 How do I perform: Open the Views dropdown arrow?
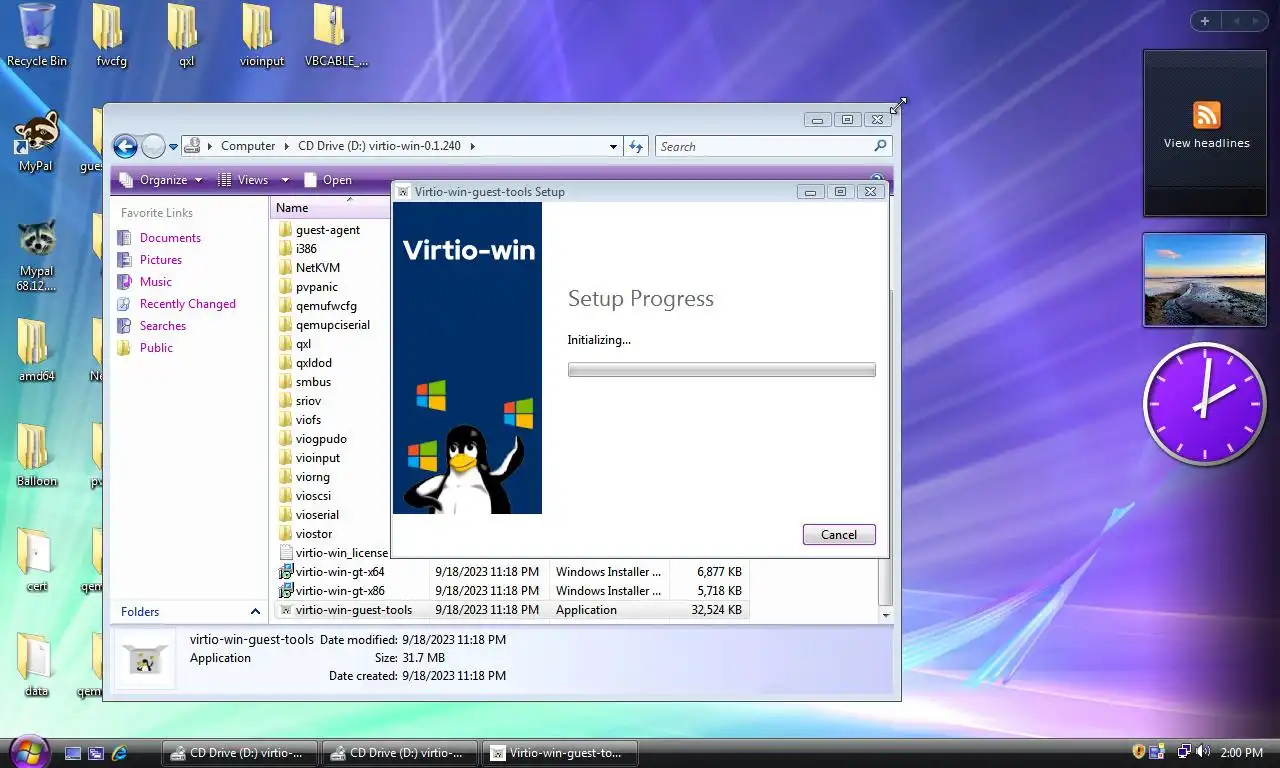pyautogui.click(x=285, y=180)
